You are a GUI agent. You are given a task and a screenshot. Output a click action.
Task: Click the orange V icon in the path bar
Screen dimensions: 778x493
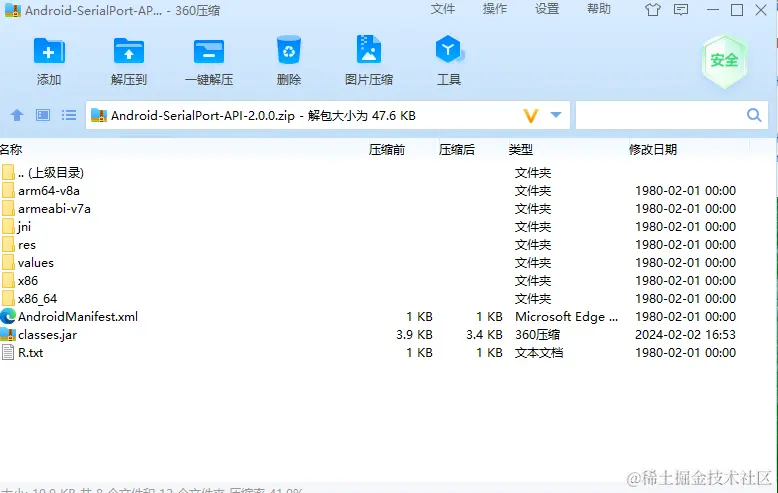click(531, 116)
